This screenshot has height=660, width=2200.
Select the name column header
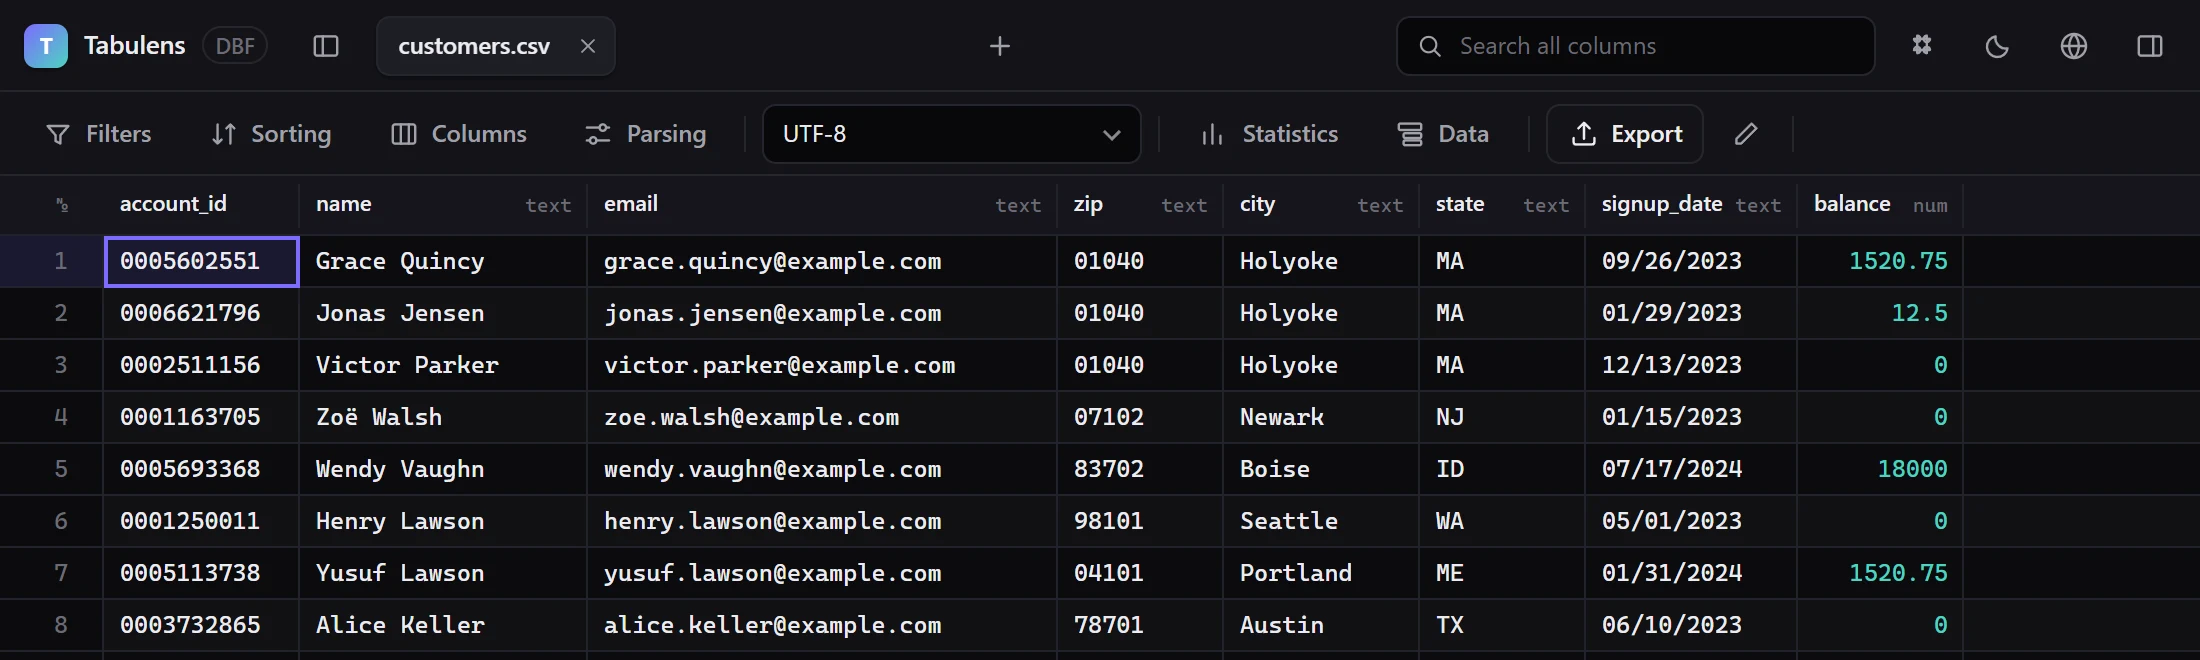click(443, 205)
